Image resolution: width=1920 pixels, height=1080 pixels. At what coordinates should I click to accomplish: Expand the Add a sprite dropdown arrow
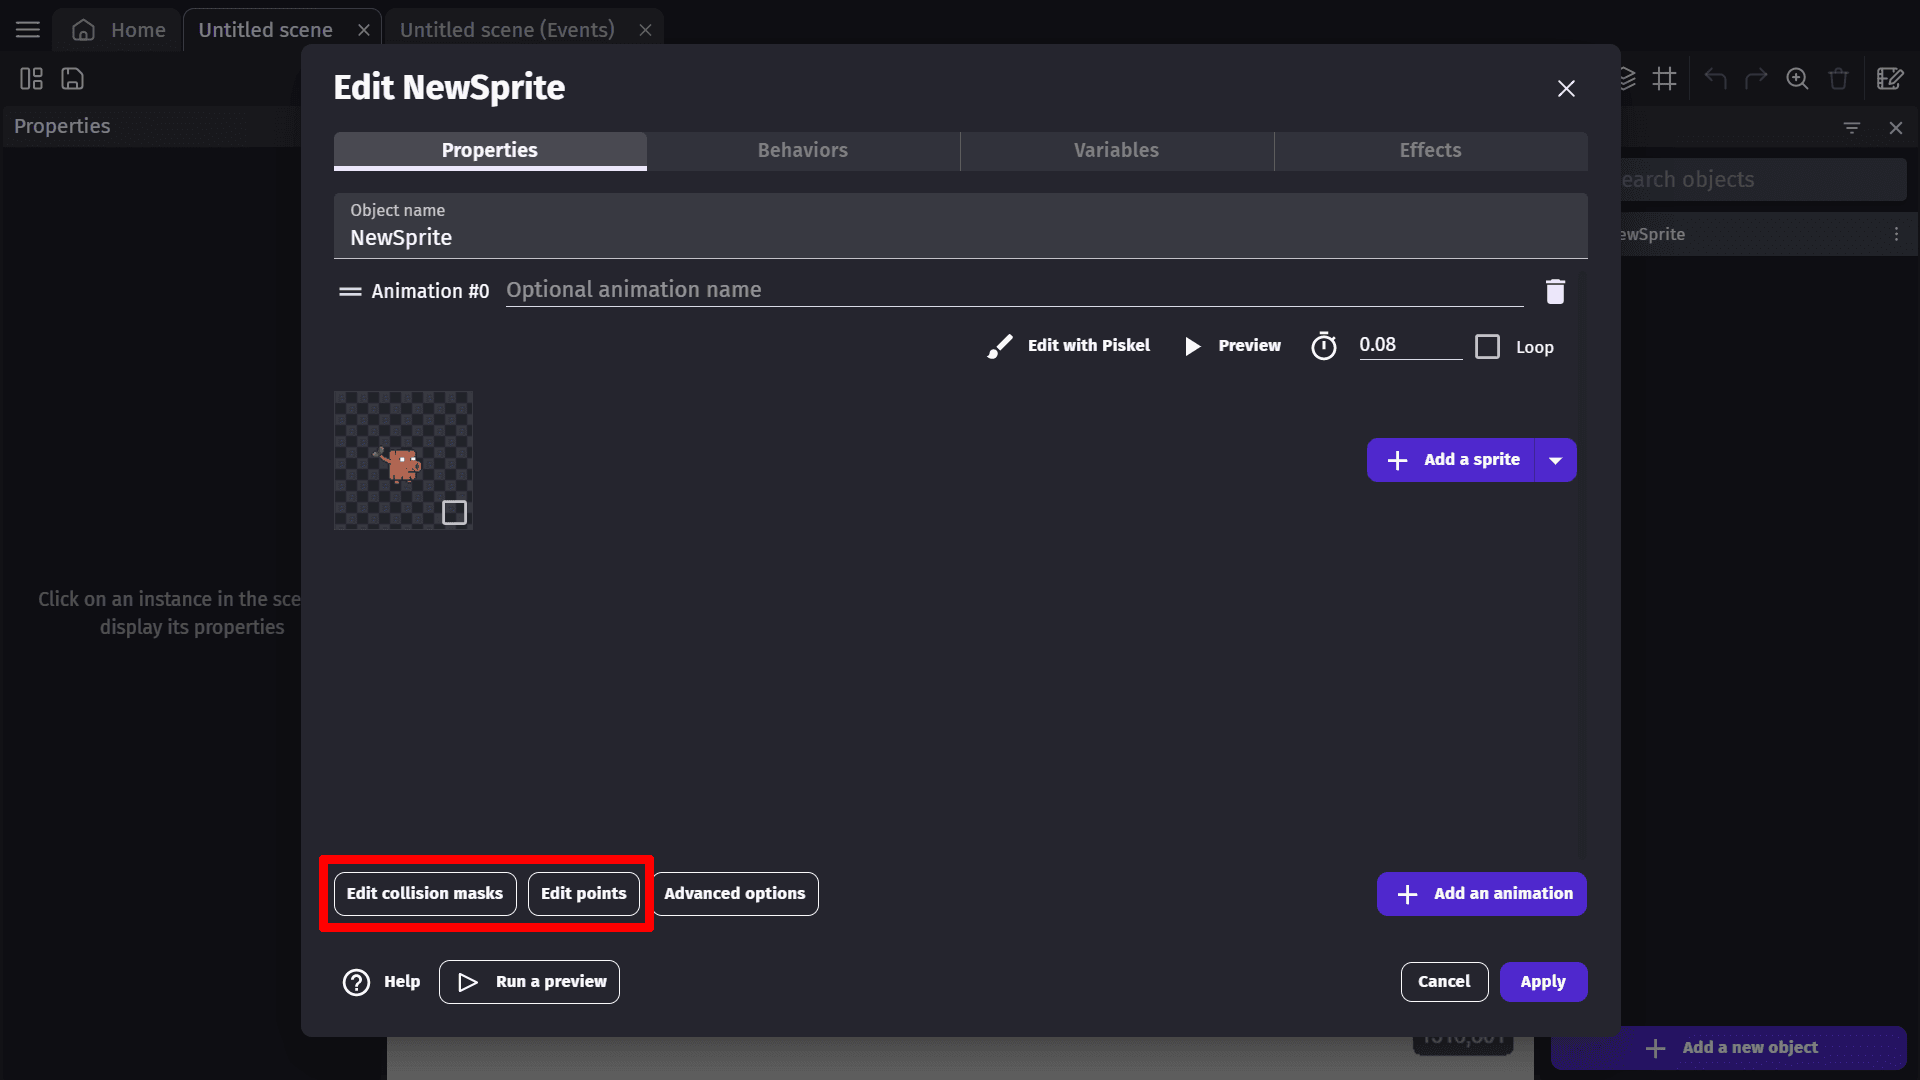tap(1555, 460)
